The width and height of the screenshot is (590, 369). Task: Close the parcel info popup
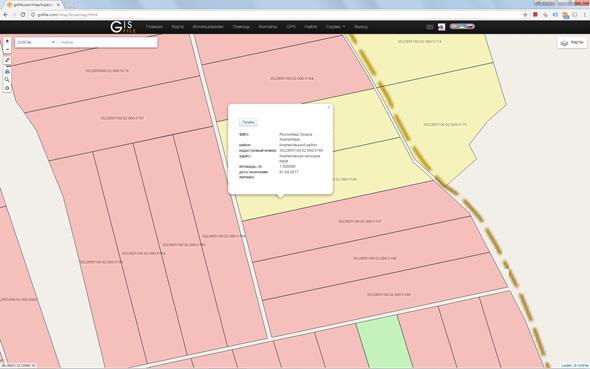[329, 107]
